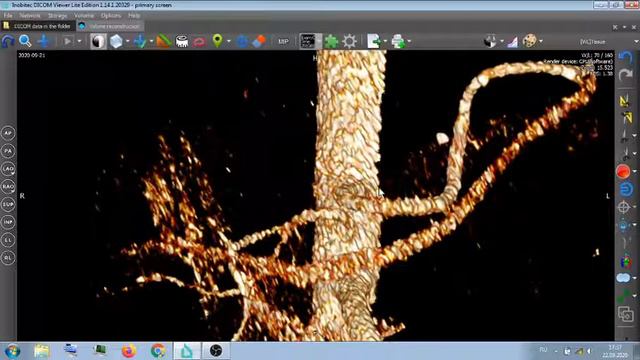Expand the axis tool dropdown arrow
The height and width of the screenshot is (360, 640).
click(151, 41)
